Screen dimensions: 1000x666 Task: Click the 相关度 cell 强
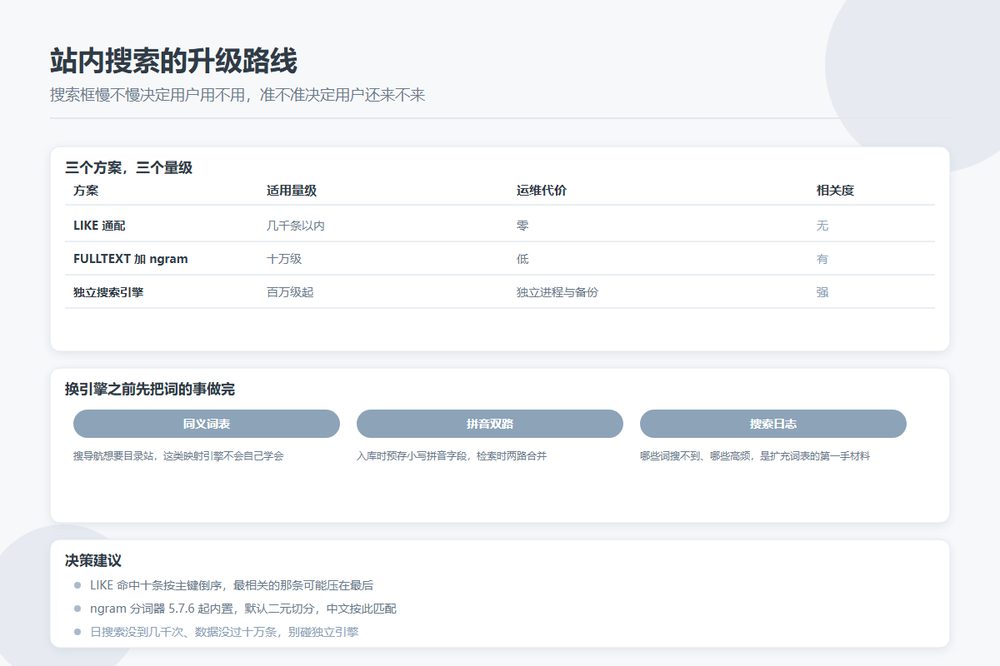coord(822,292)
